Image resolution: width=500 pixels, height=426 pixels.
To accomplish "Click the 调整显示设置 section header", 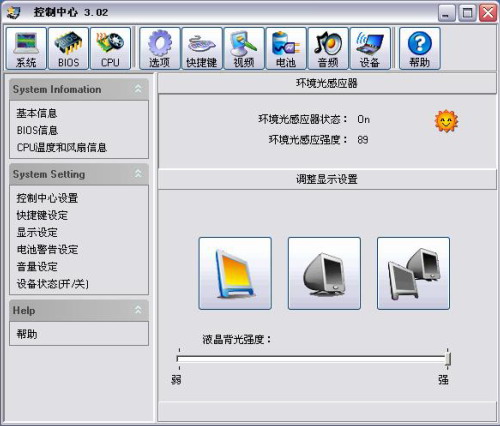I will pyautogui.click(x=327, y=179).
